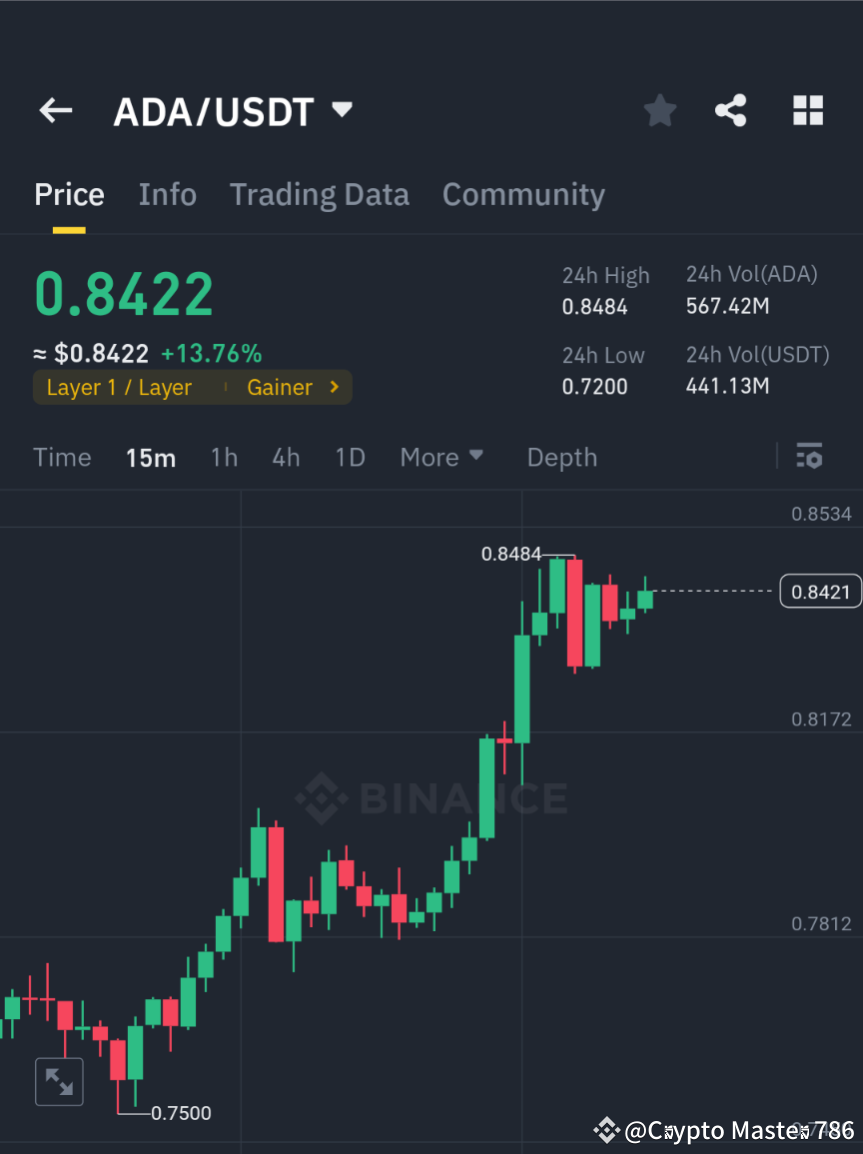Expand the More timeframe dropdown
This screenshot has height=1154, width=863.
[441, 457]
